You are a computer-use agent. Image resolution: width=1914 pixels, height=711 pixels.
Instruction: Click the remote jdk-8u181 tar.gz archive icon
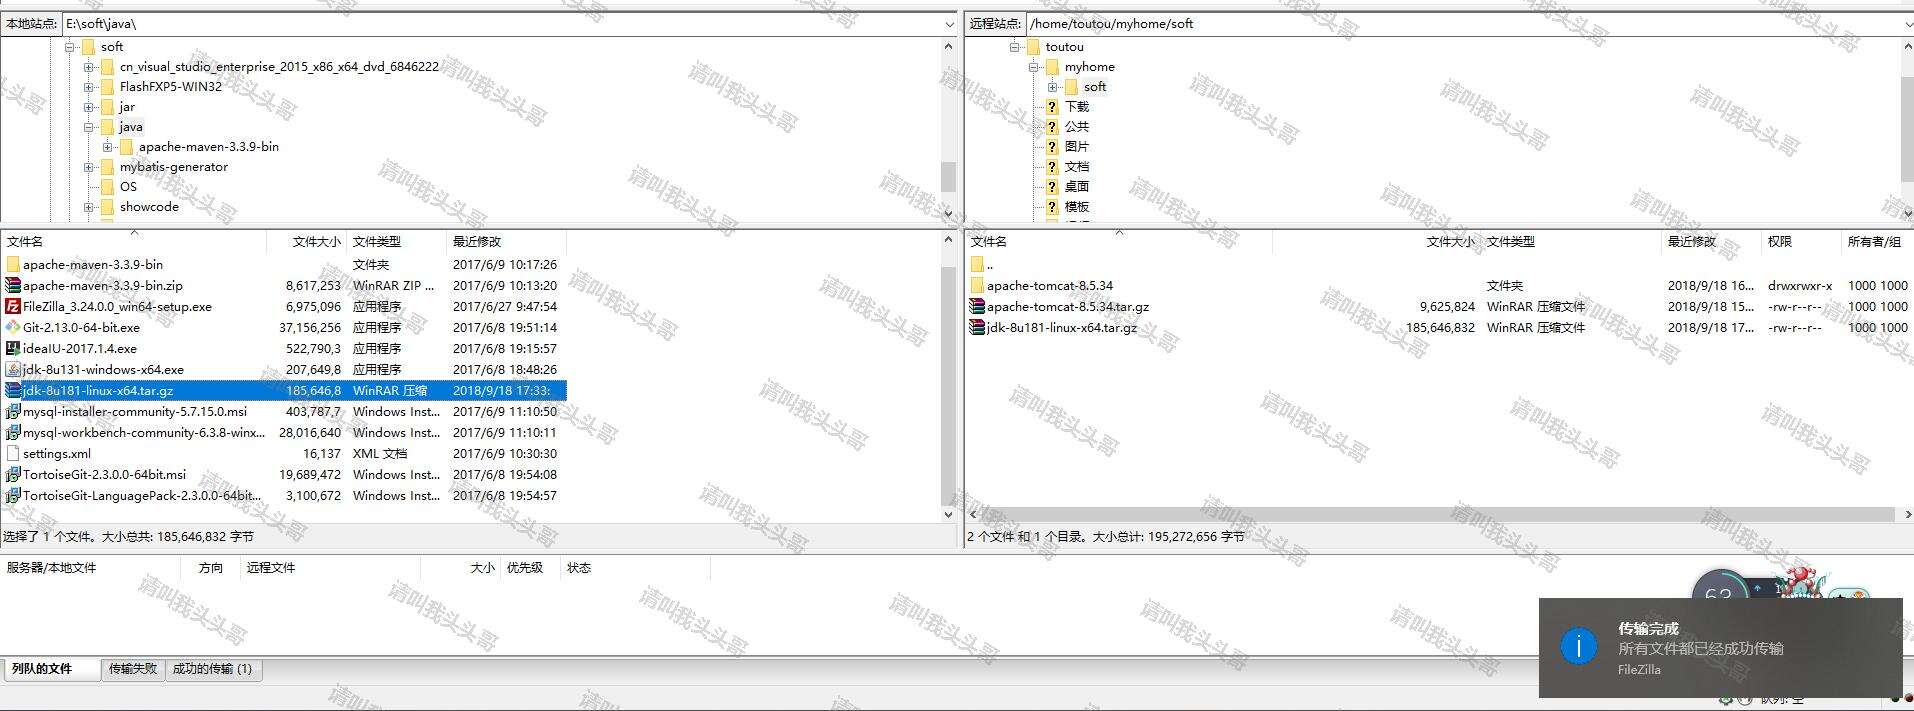977,328
